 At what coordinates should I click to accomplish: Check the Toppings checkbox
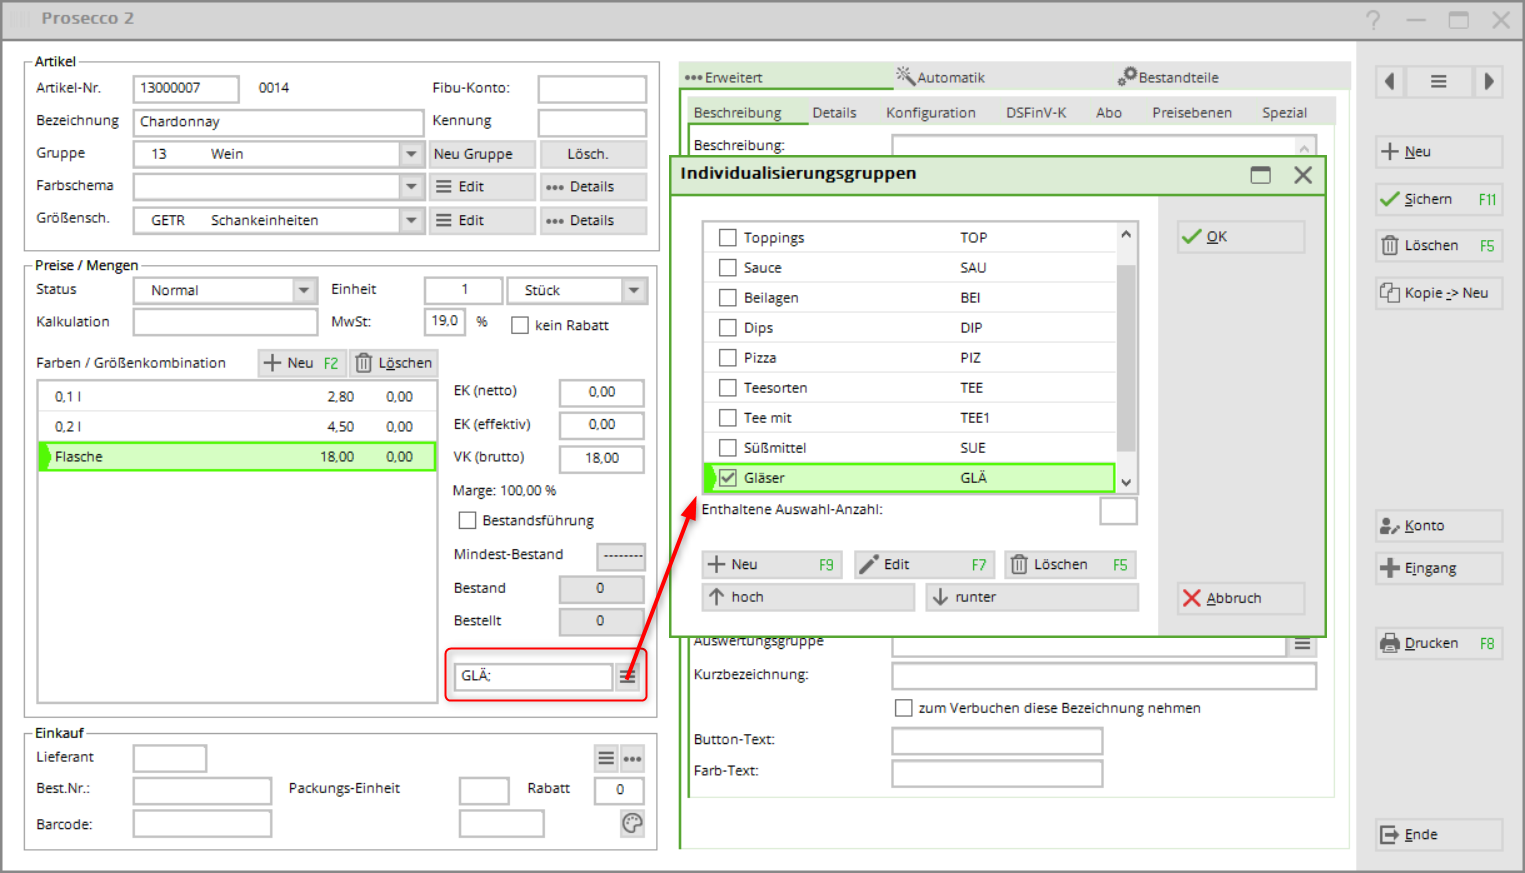(x=728, y=238)
